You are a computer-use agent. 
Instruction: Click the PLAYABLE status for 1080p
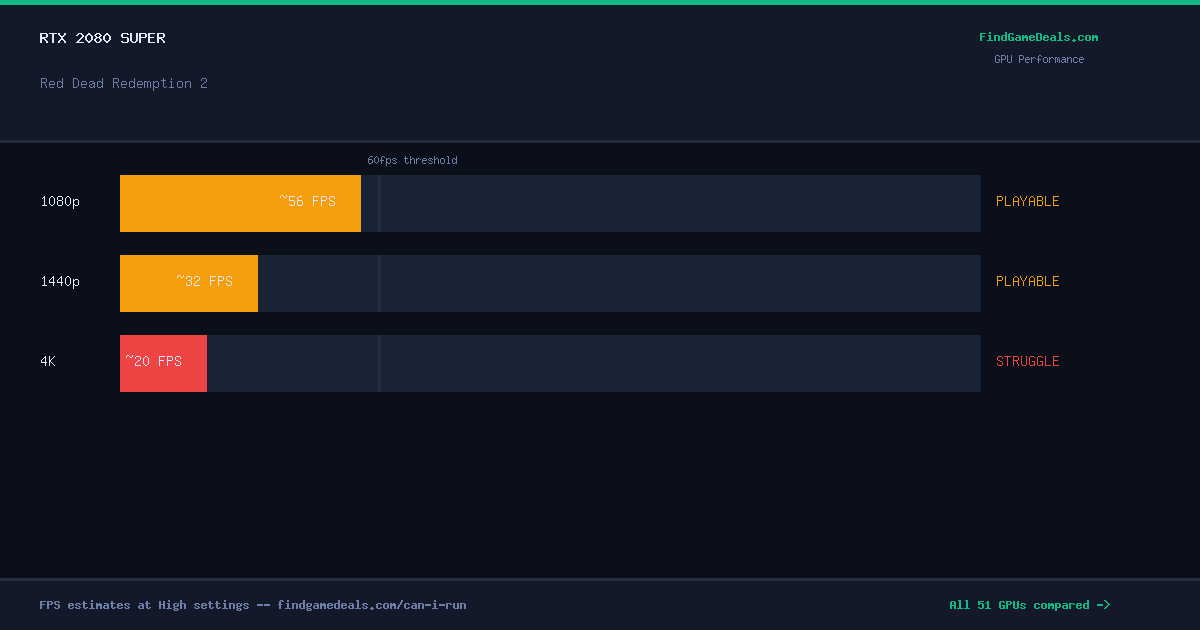tap(1027, 201)
